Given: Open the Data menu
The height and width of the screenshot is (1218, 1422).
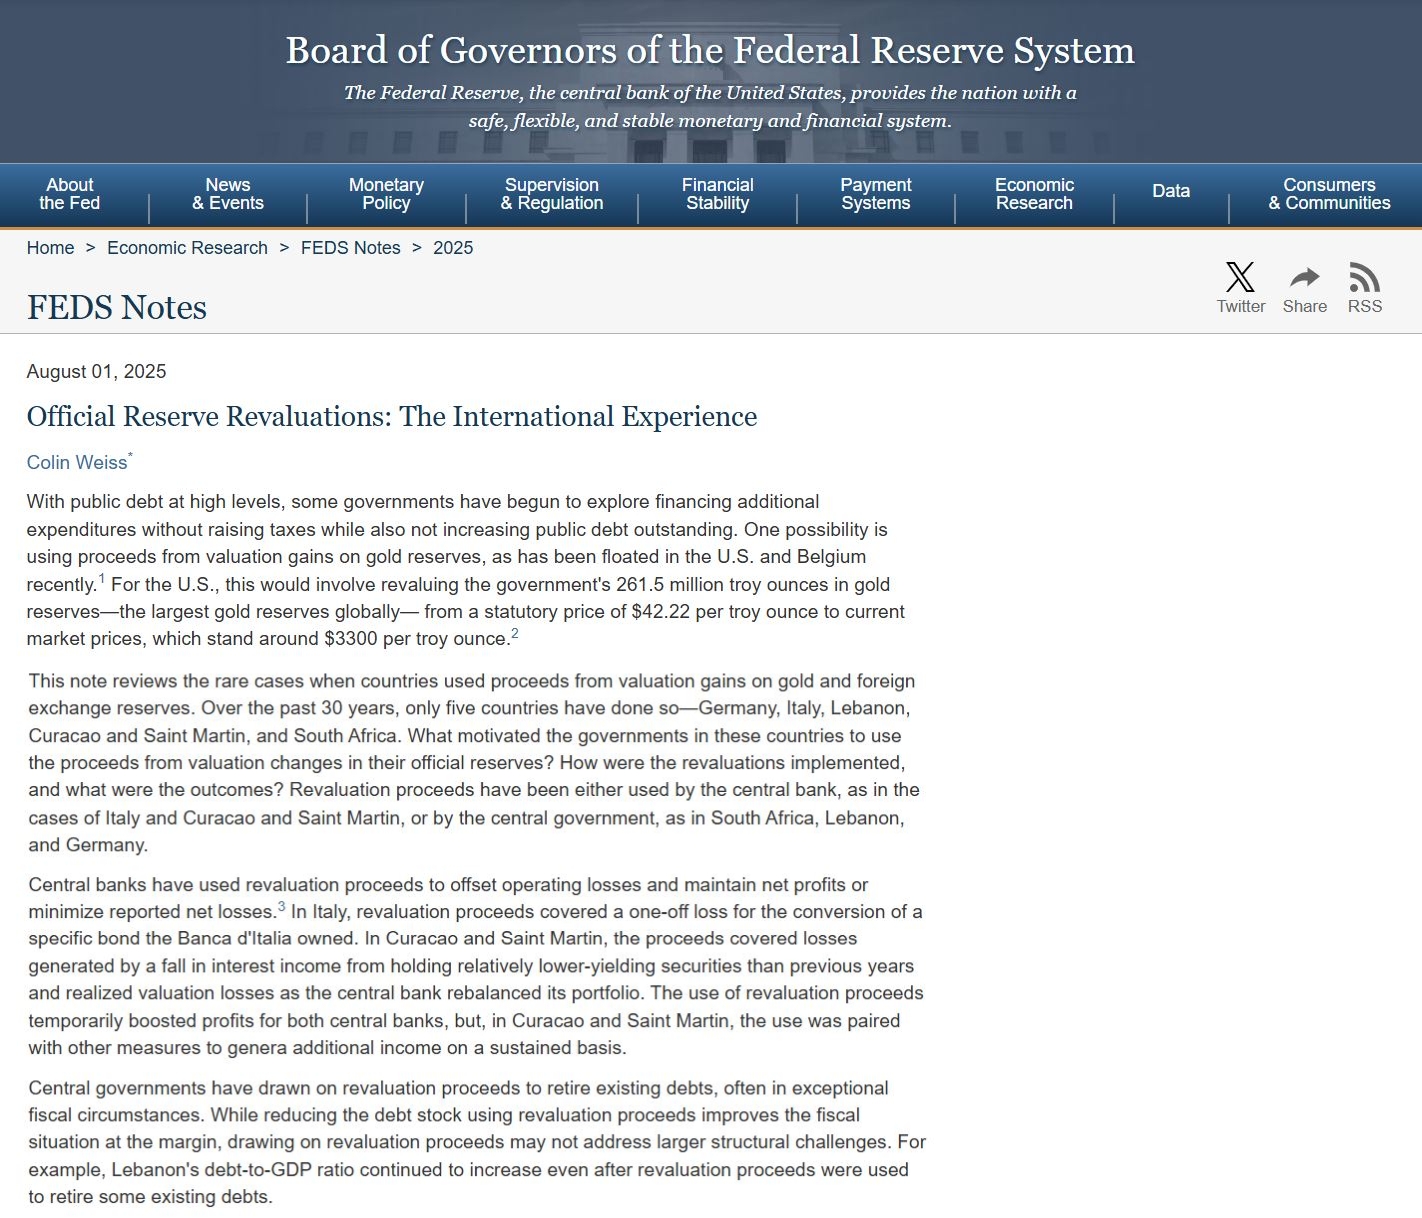Looking at the screenshot, I should click(1171, 191).
